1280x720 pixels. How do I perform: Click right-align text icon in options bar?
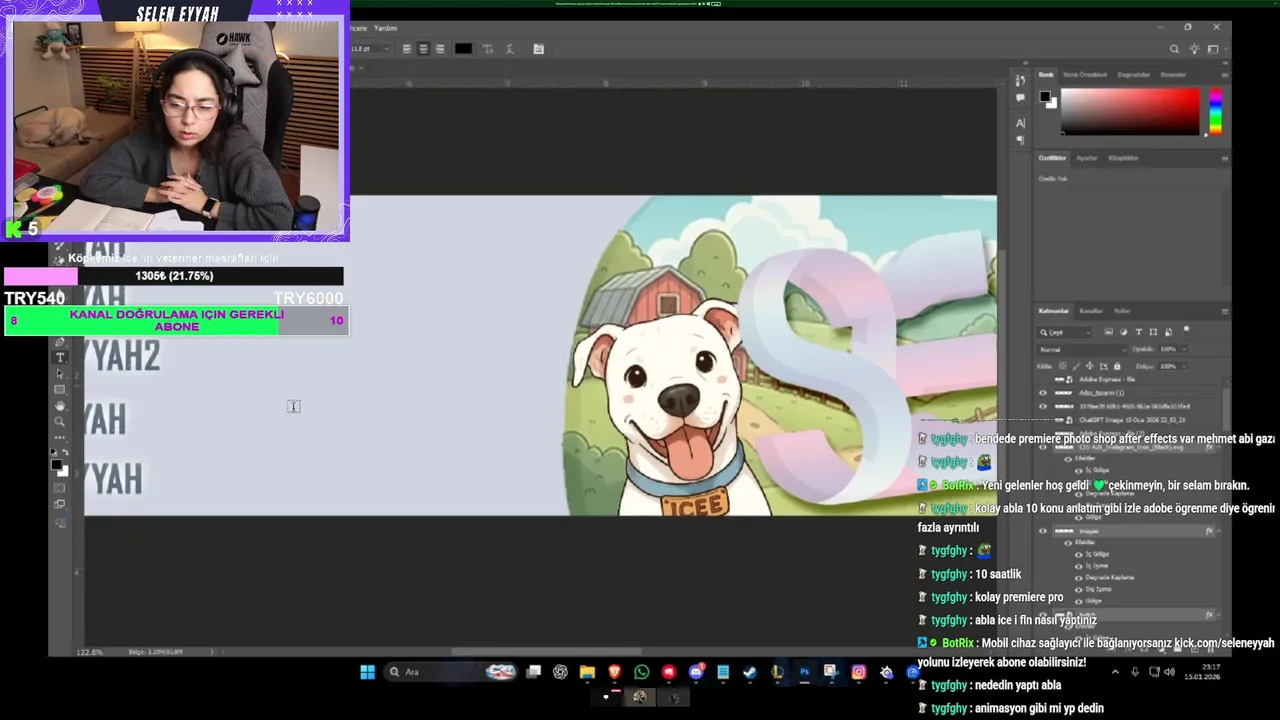tap(439, 49)
